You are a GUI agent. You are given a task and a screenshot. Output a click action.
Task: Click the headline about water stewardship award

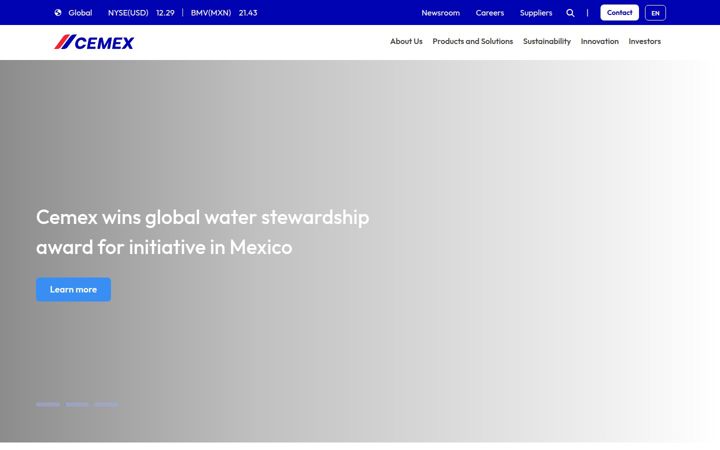pyautogui.click(x=202, y=232)
